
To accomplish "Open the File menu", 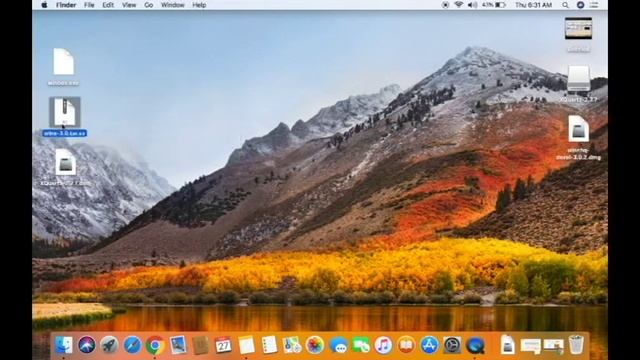I will [x=89, y=5].
